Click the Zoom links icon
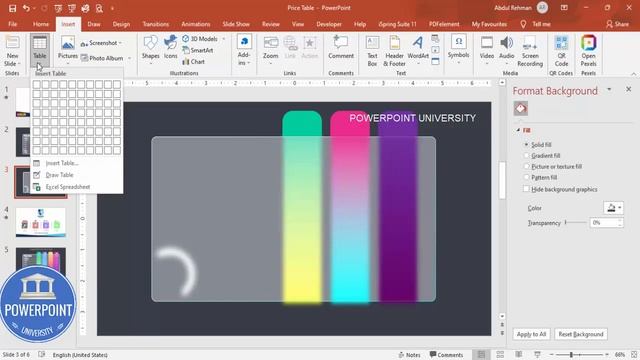 click(x=271, y=43)
